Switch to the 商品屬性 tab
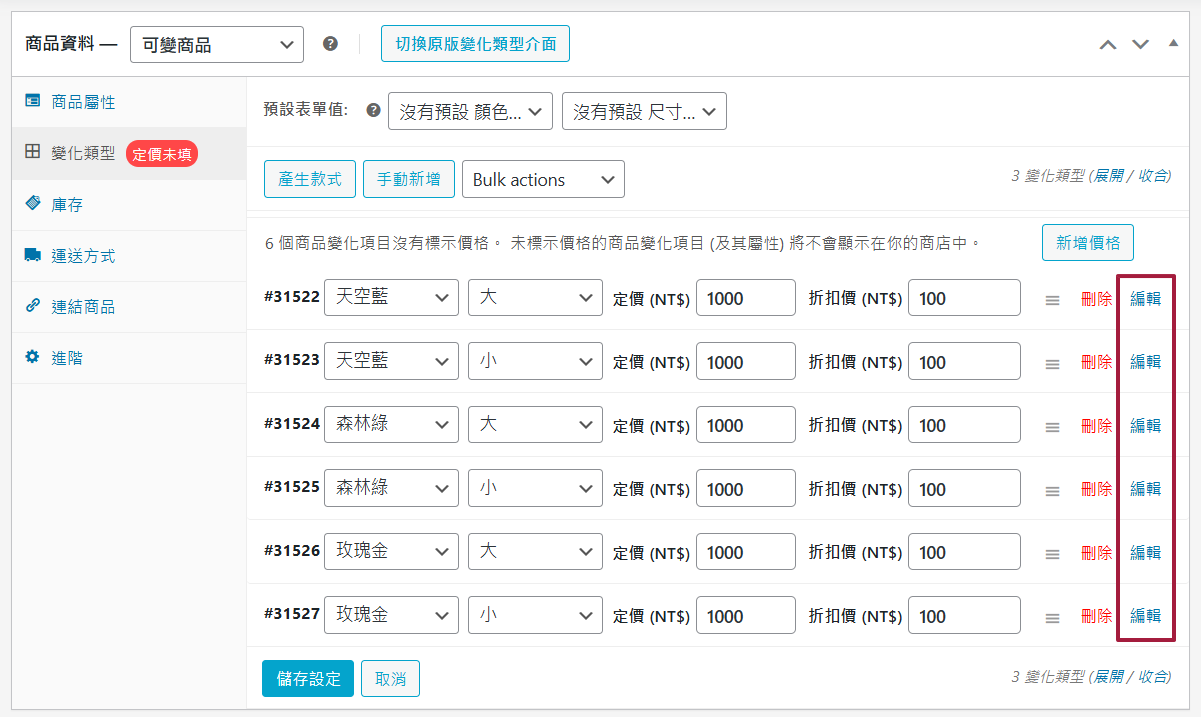The width and height of the screenshot is (1201, 717). point(70,102)
